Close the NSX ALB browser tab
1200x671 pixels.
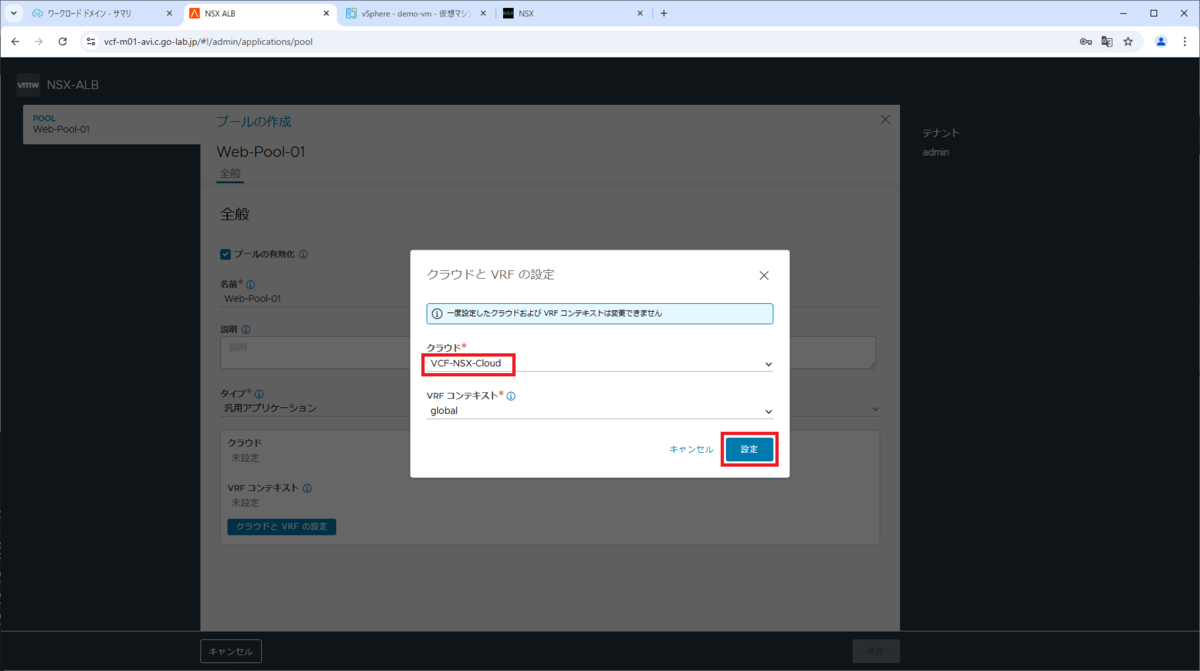(x=326, y=13)
